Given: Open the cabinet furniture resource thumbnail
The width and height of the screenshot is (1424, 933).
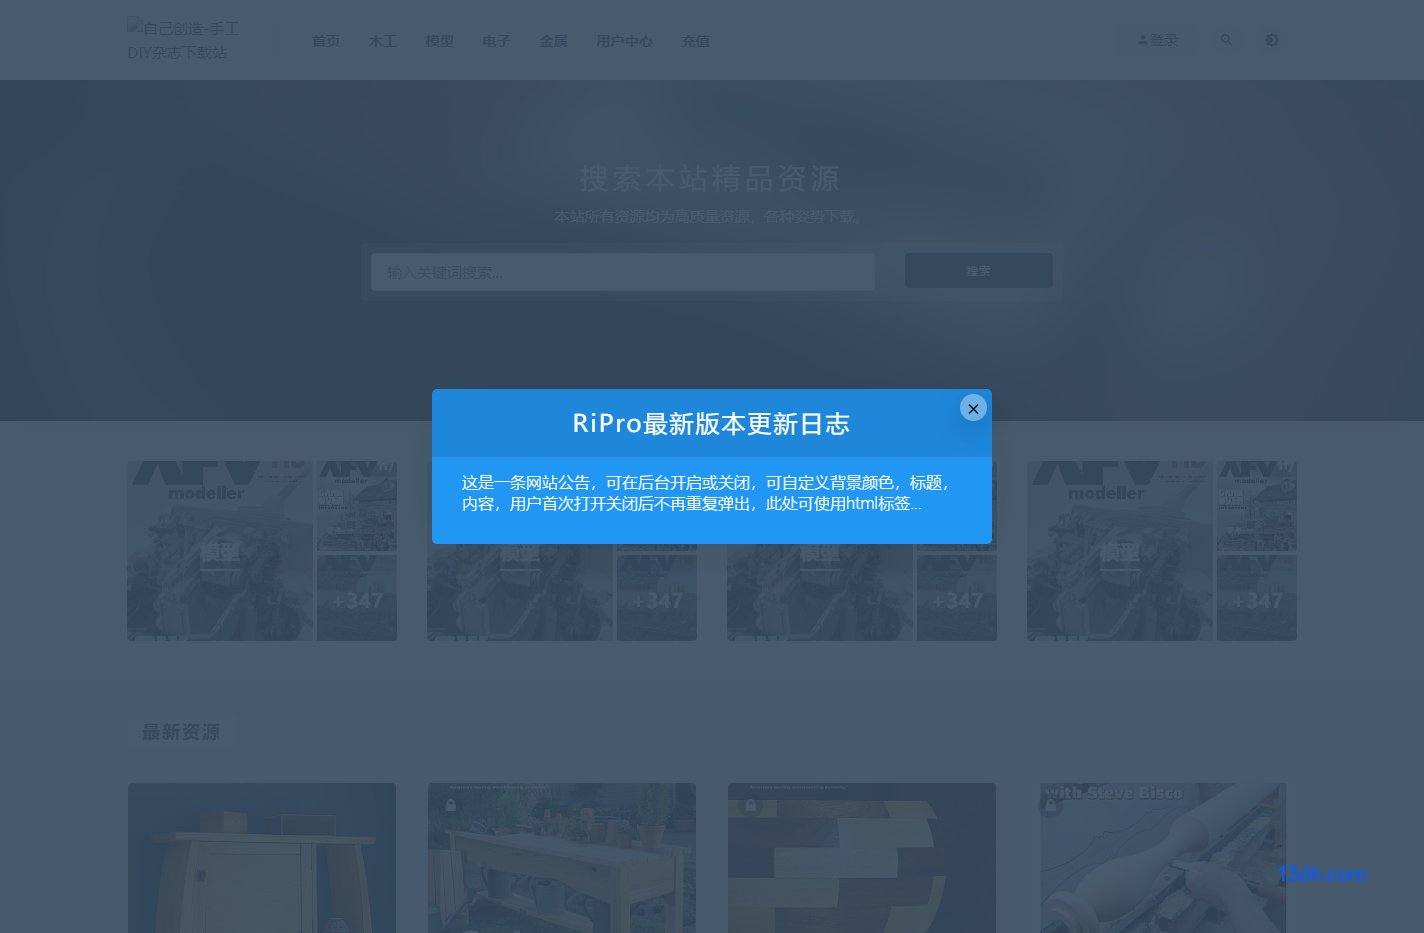Looking at the screenshot, I should point(262,858).
